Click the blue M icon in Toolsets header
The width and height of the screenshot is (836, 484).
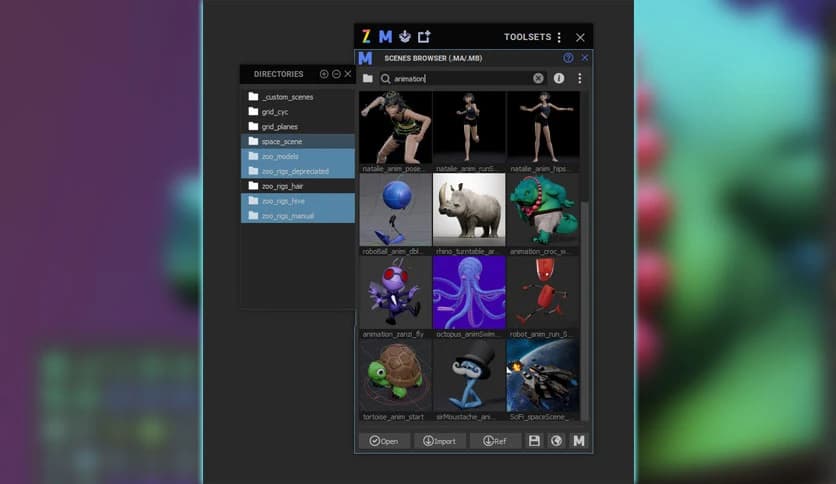coord(385,36)
